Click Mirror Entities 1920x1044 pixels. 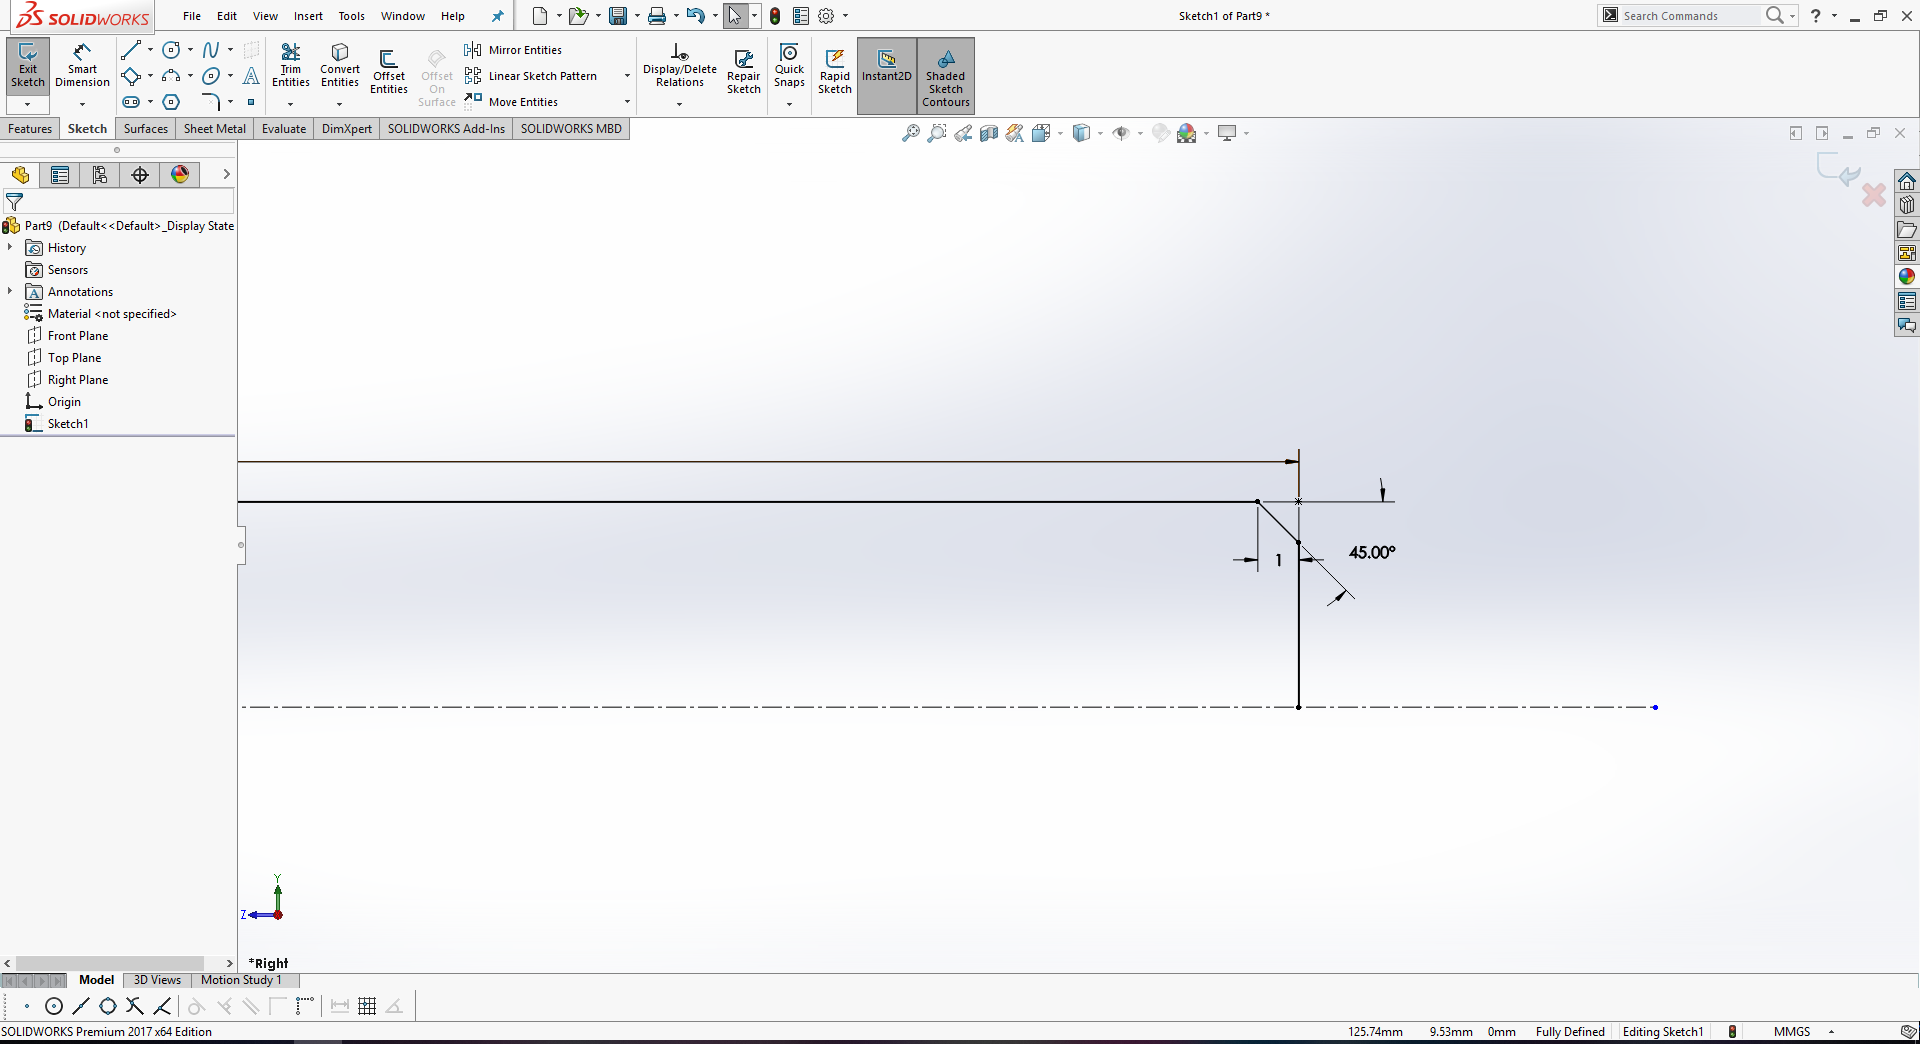(x=513, y=50)
